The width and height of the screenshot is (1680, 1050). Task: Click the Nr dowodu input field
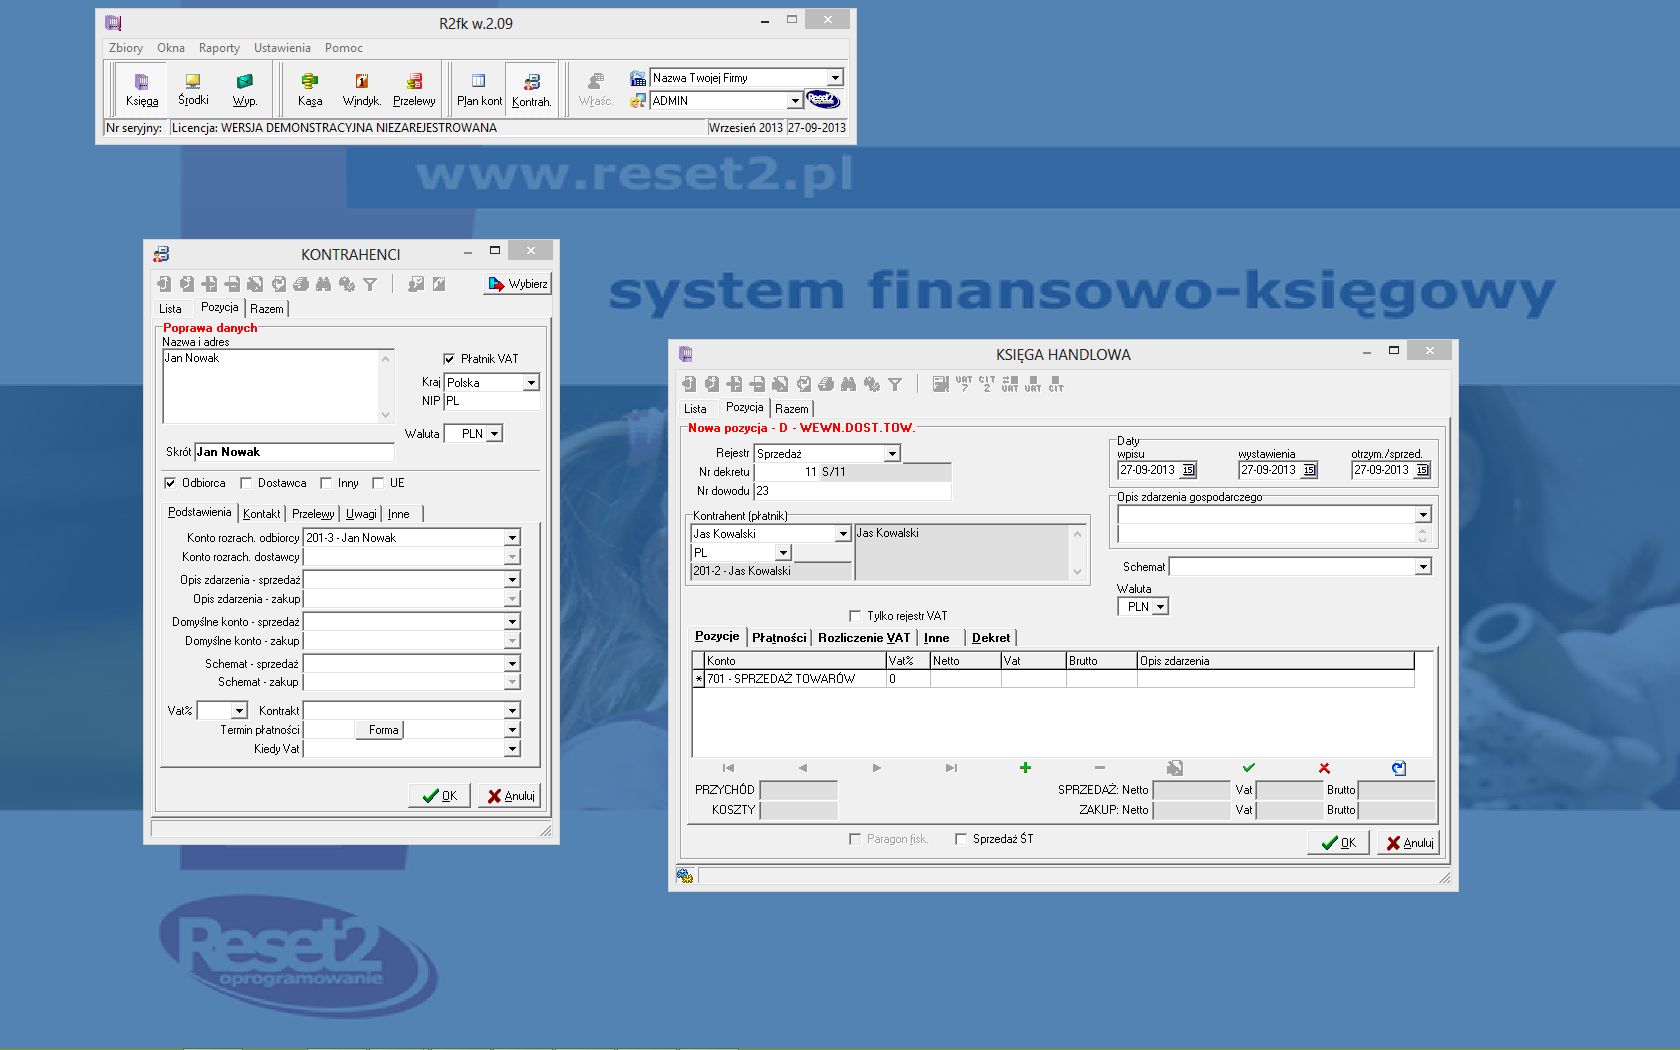tap(852, 491)
